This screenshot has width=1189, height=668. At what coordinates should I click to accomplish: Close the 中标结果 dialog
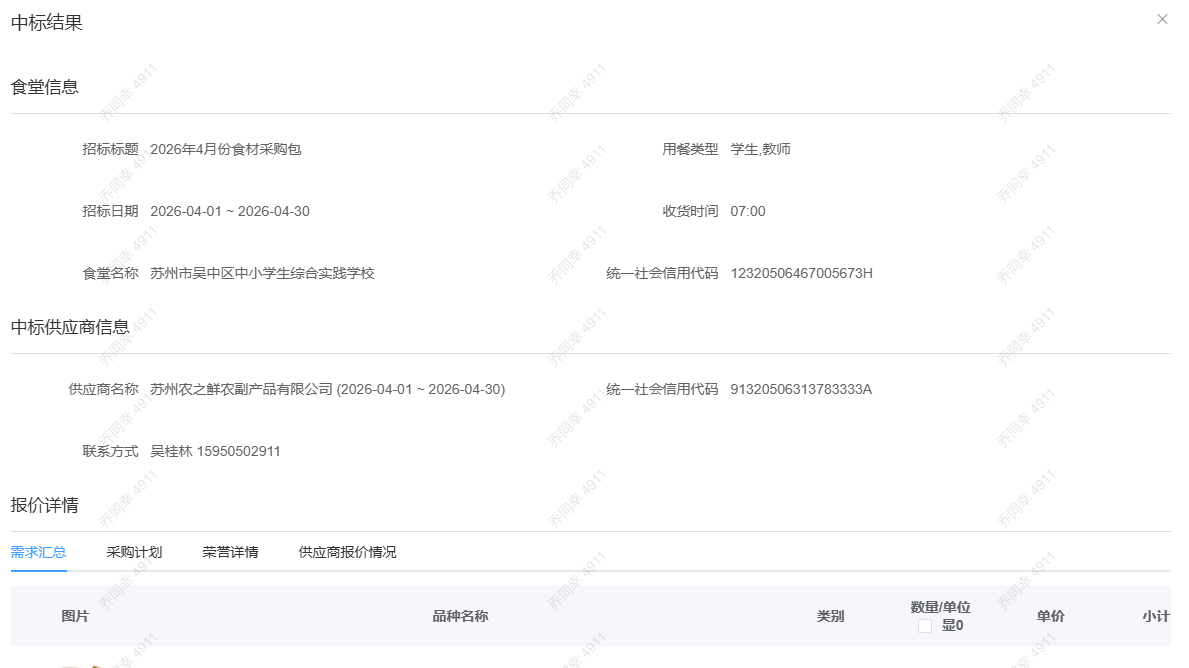[1162, 19]
